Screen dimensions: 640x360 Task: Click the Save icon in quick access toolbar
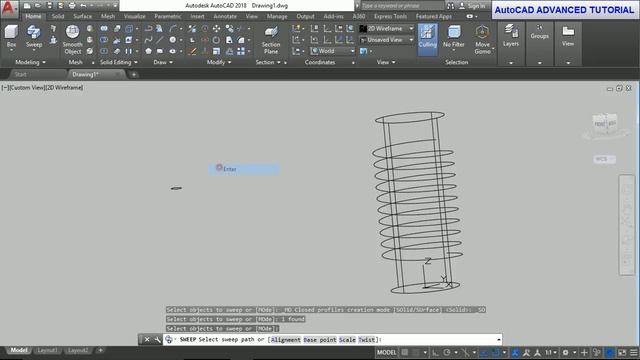(x=49, y=6)
